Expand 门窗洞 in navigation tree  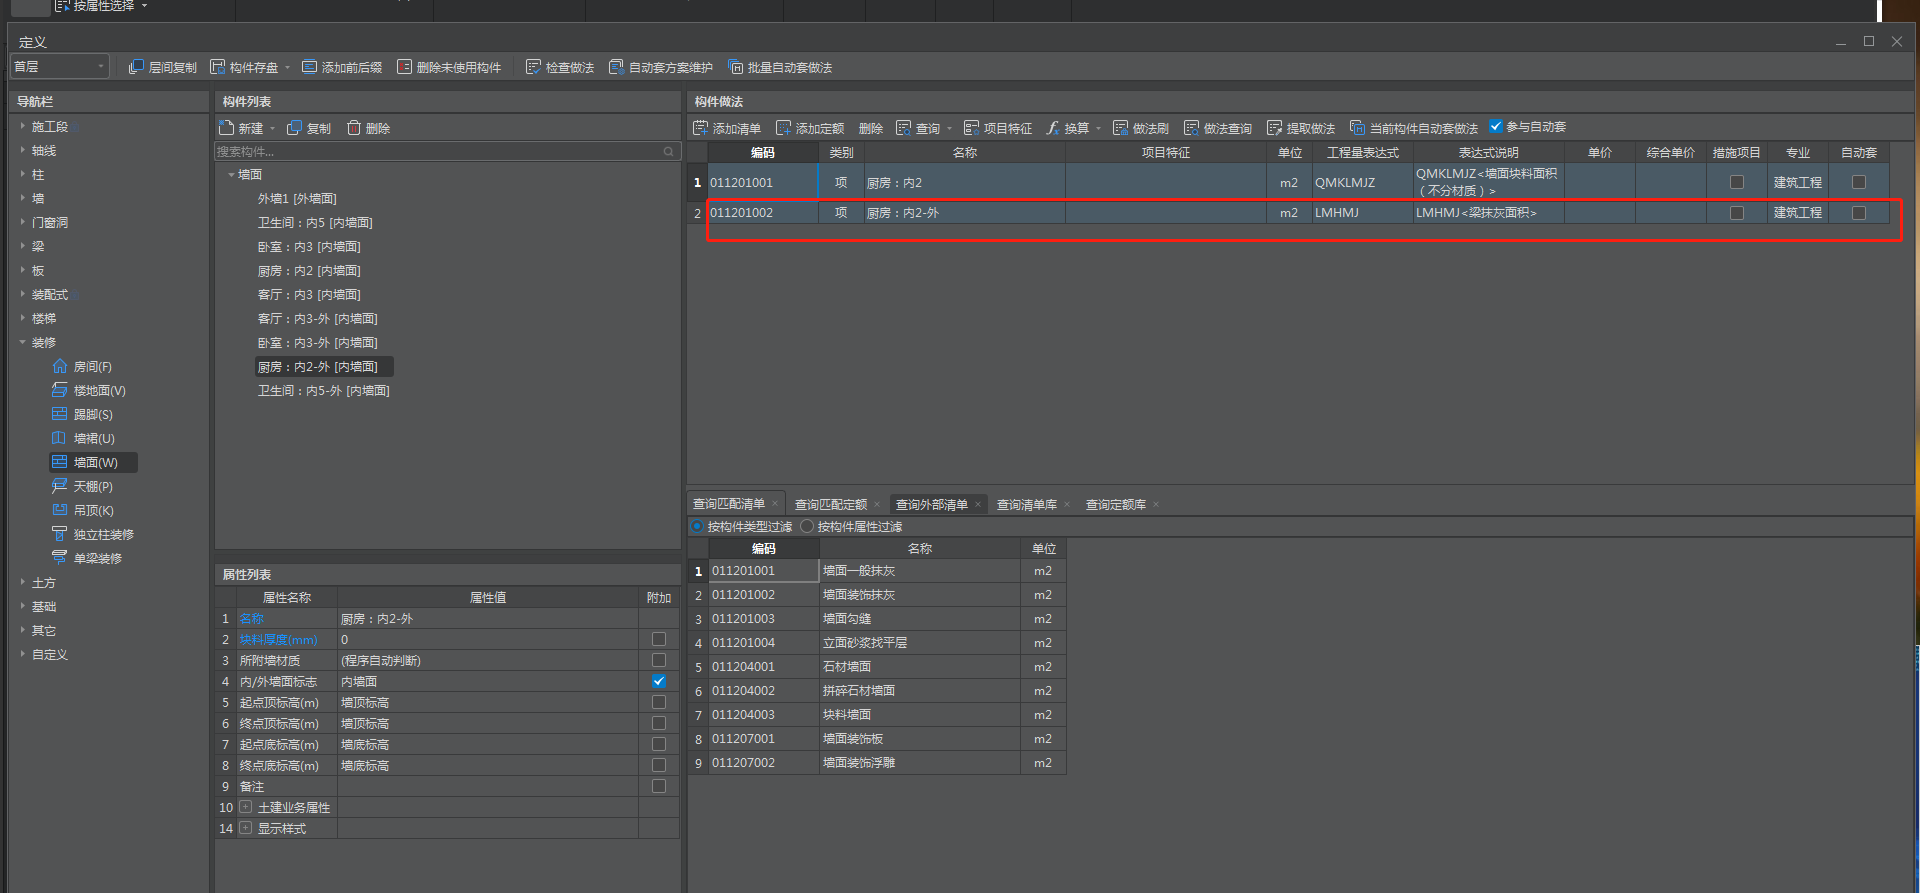tap(23, 223)
